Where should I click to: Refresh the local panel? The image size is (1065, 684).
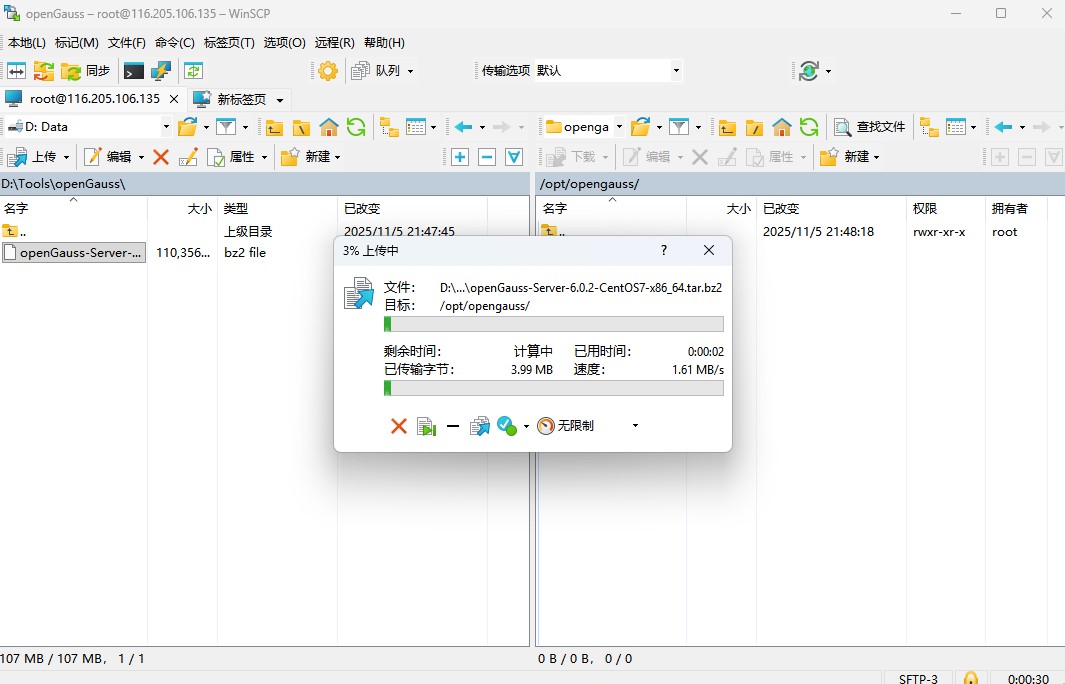(x=356, y=127)
